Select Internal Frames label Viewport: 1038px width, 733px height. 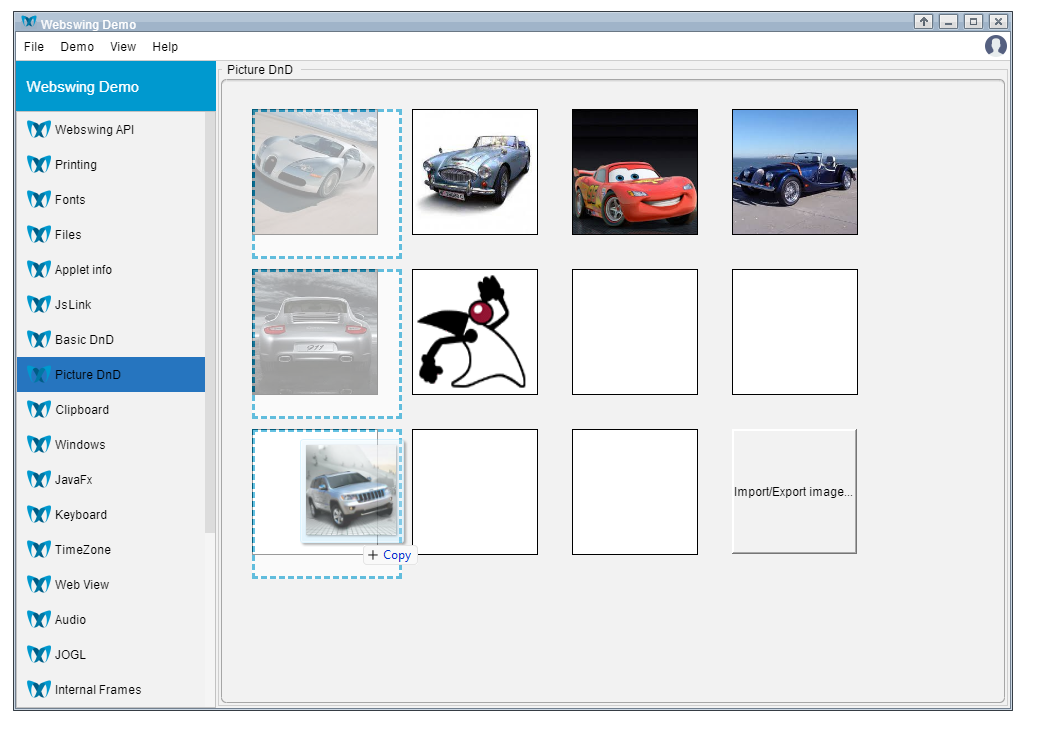click(x=98, y=690)
